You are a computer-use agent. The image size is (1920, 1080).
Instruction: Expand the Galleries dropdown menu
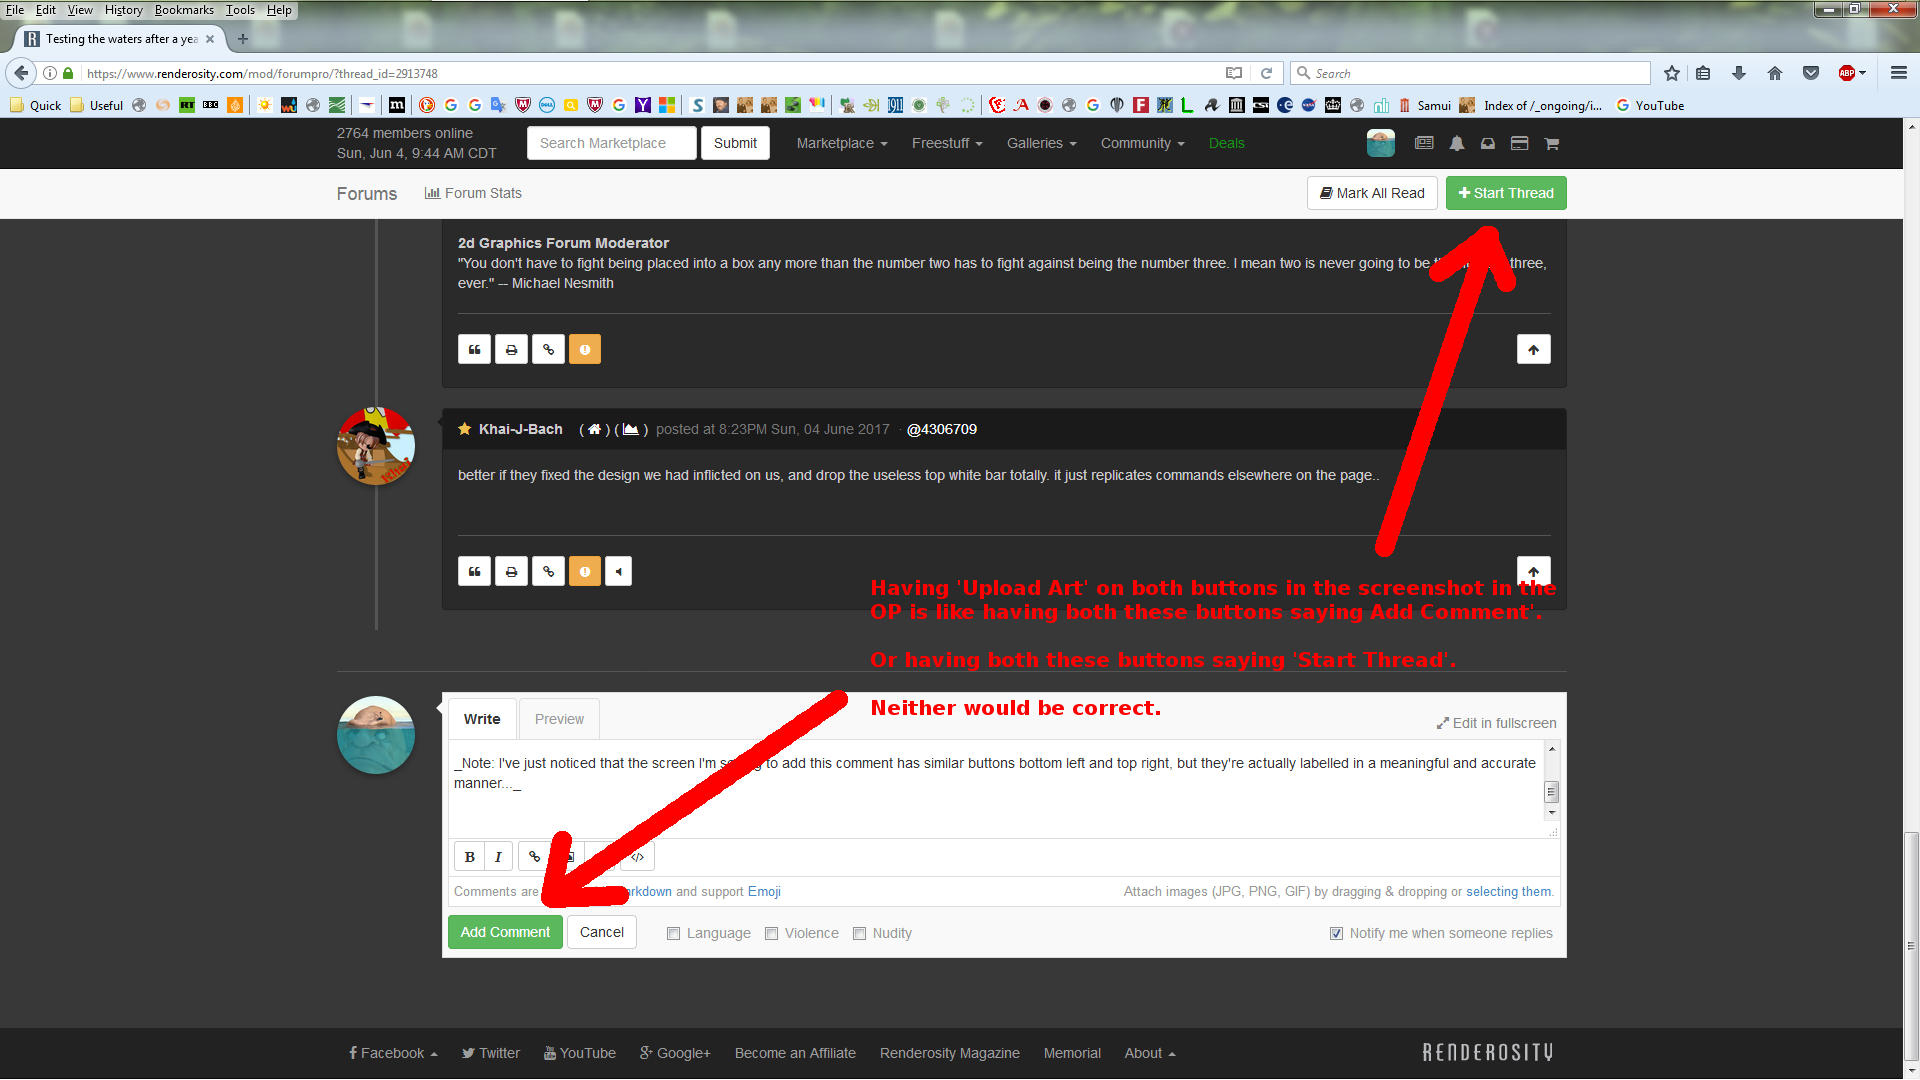pos(1041,144)
